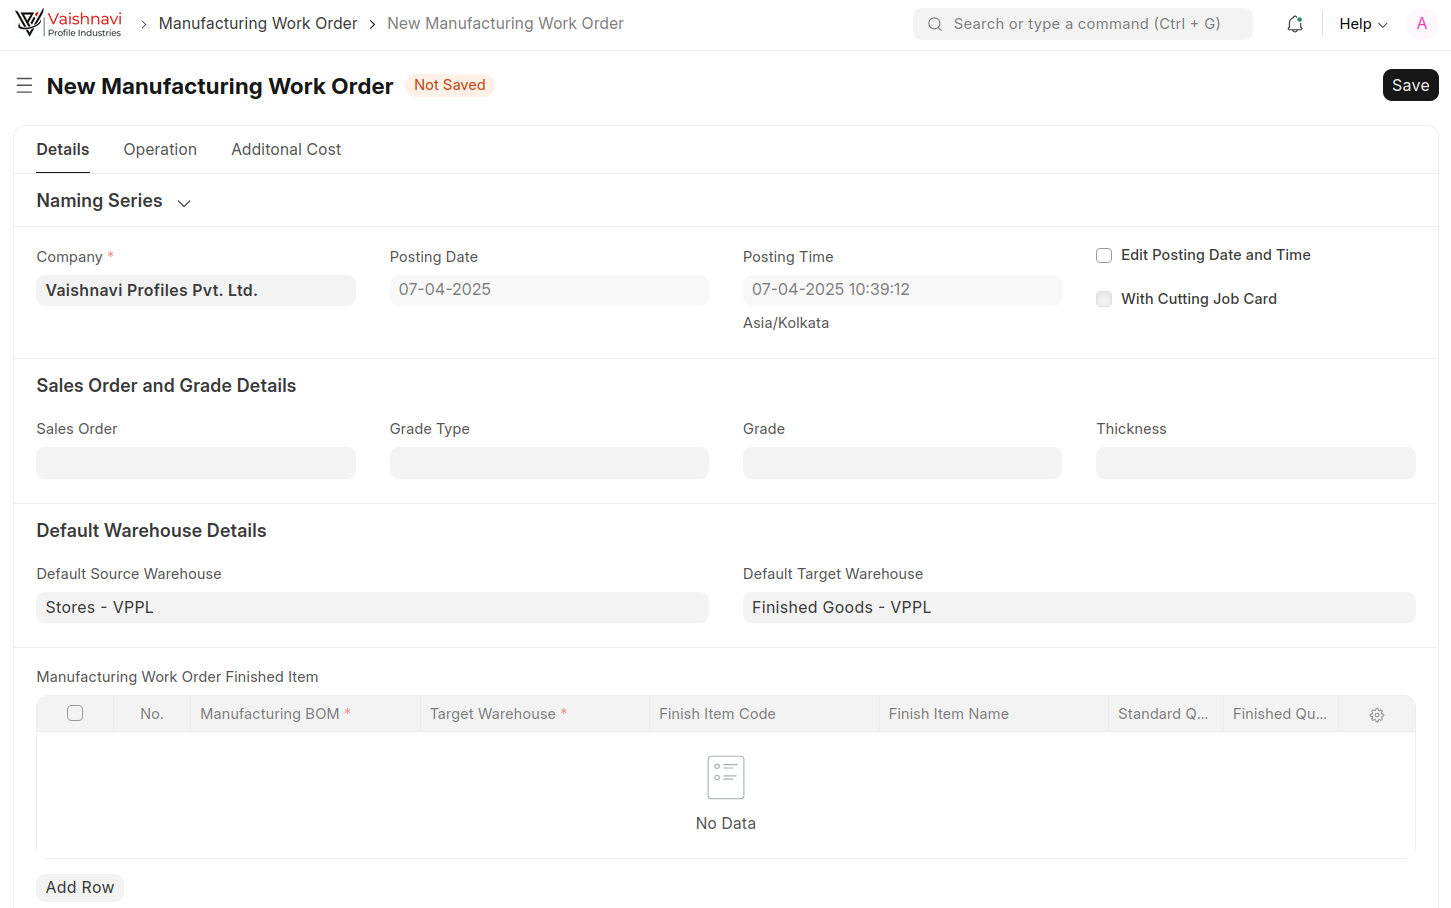Click the Sales Order and Grade Details heading

pyautogui.click(x=166, y=386)
